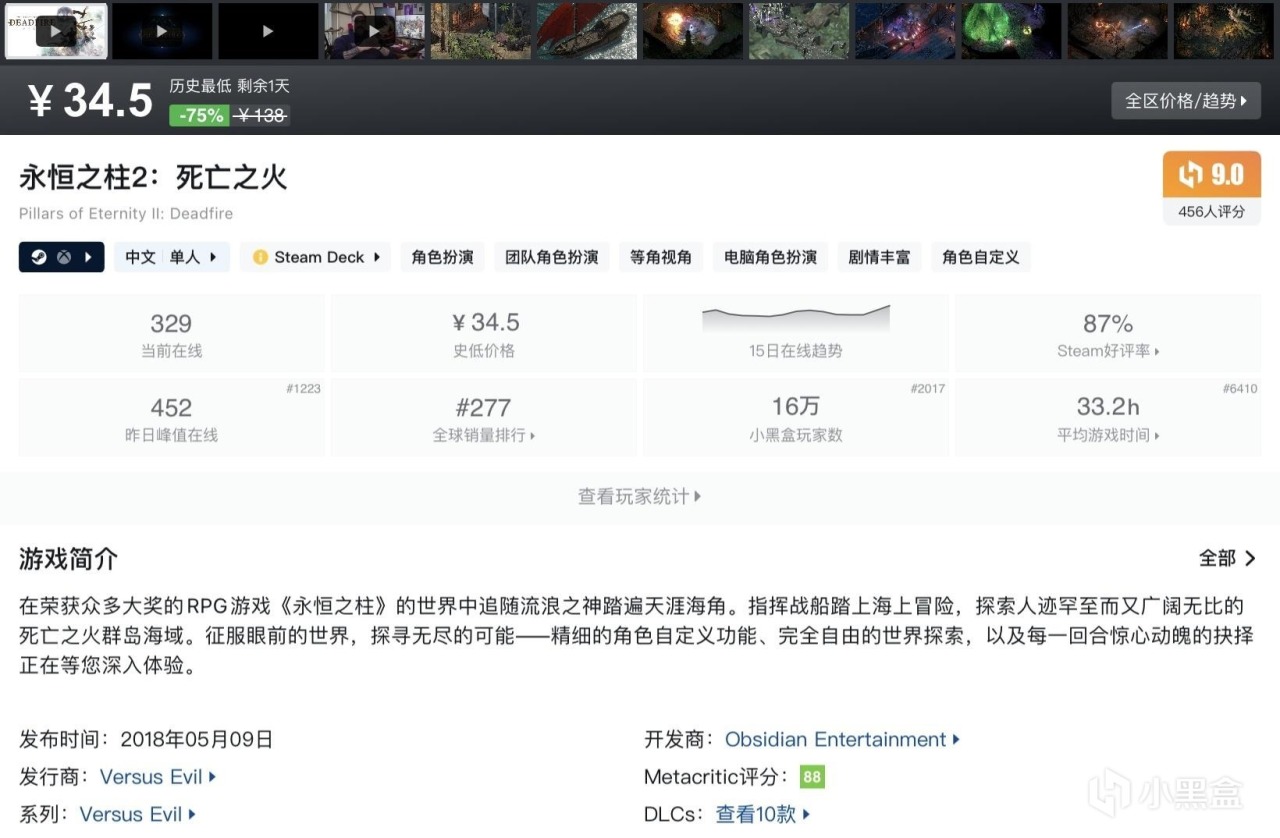
Task: Click the 329 当前在线 stat card
Action: (171, 334)
